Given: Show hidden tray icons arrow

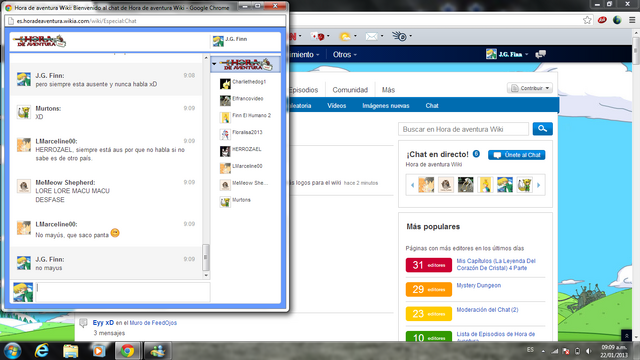Looking at the screenshot, I should tap(543, 351).
